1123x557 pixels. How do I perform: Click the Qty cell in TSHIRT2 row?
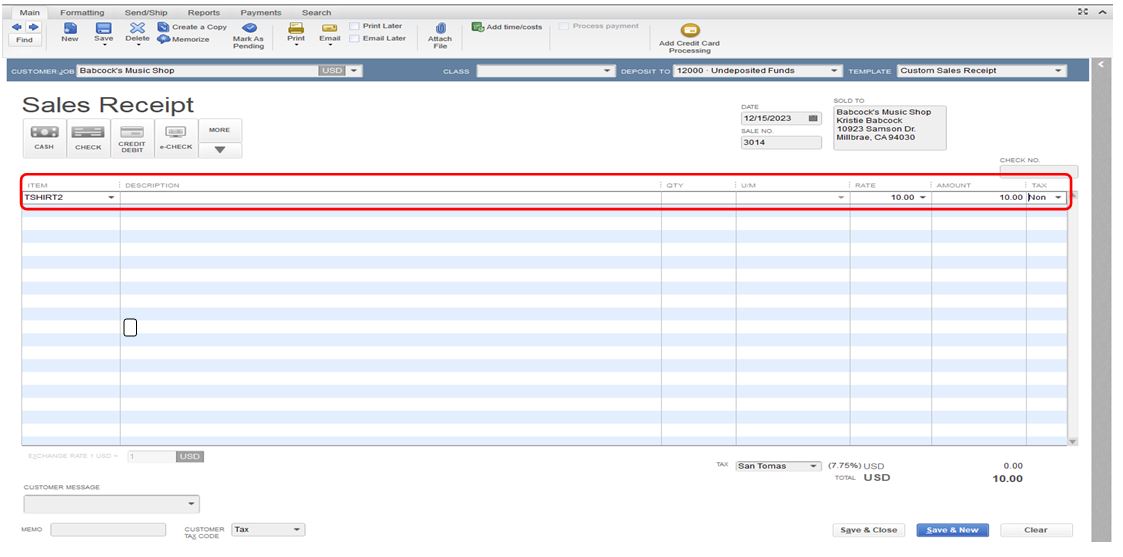[x=698, y=198]
